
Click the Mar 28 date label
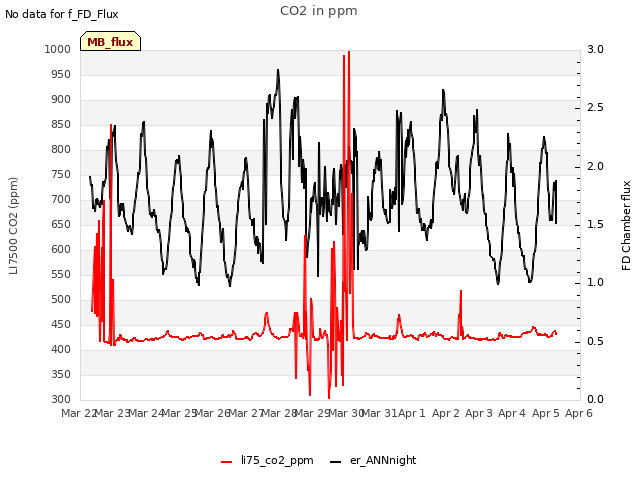coord(279,413)
